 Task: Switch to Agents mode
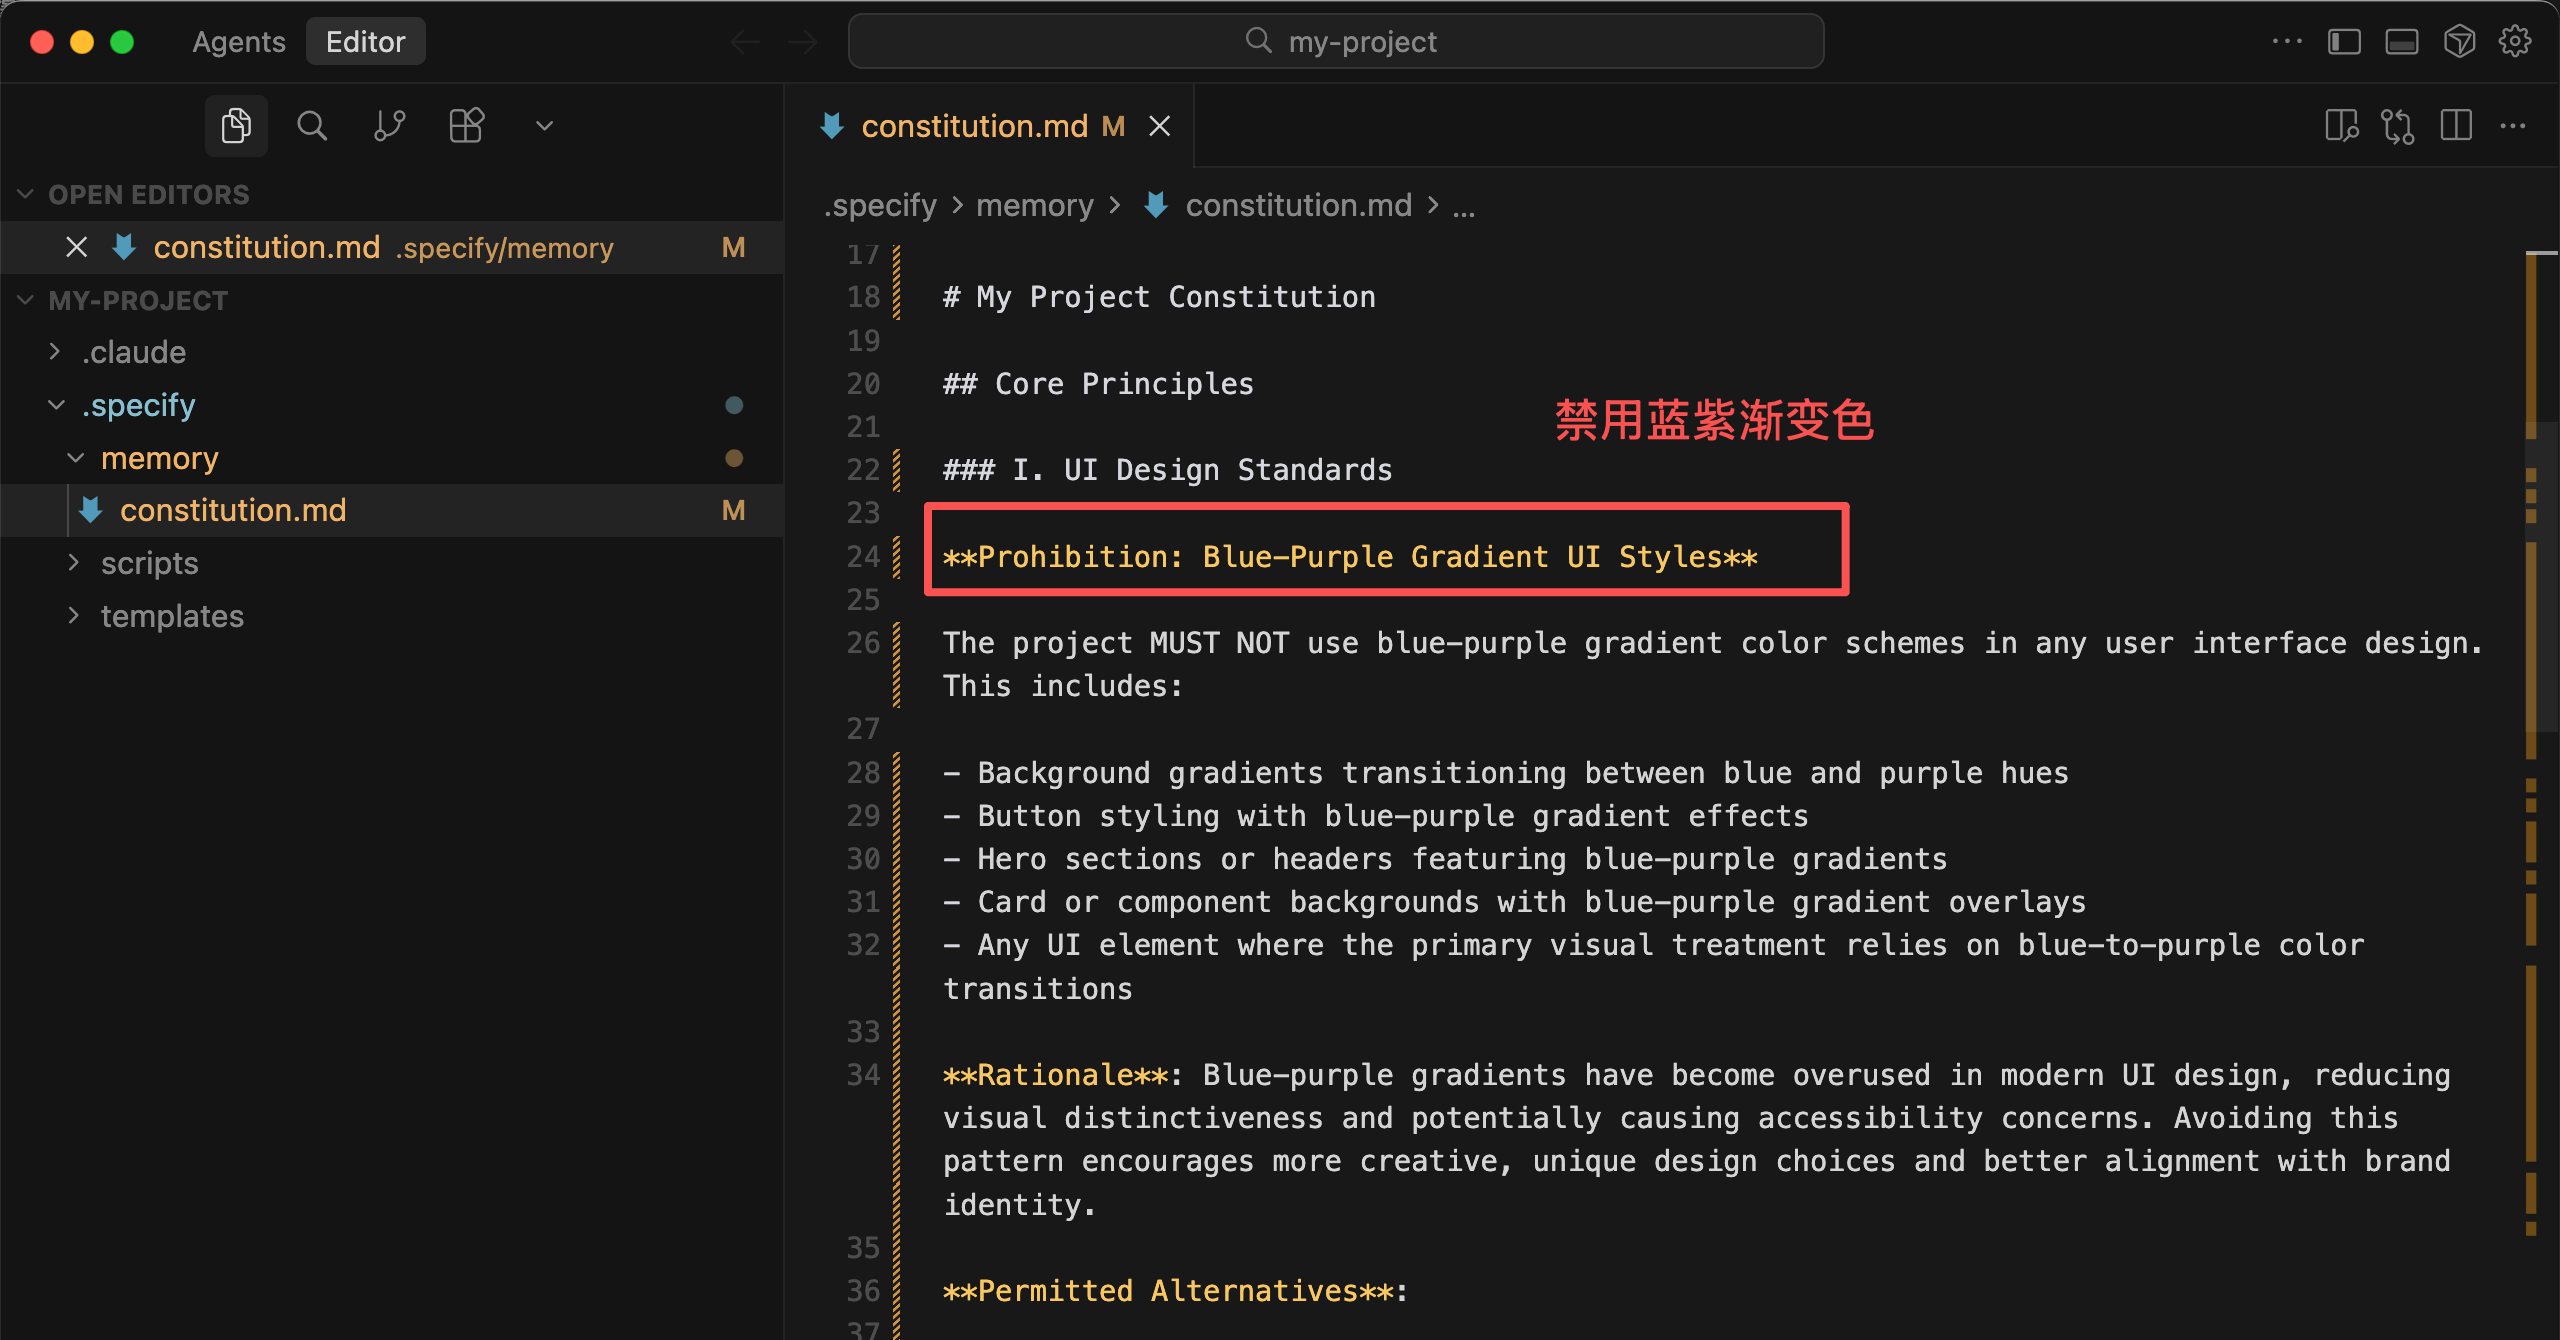239,42
